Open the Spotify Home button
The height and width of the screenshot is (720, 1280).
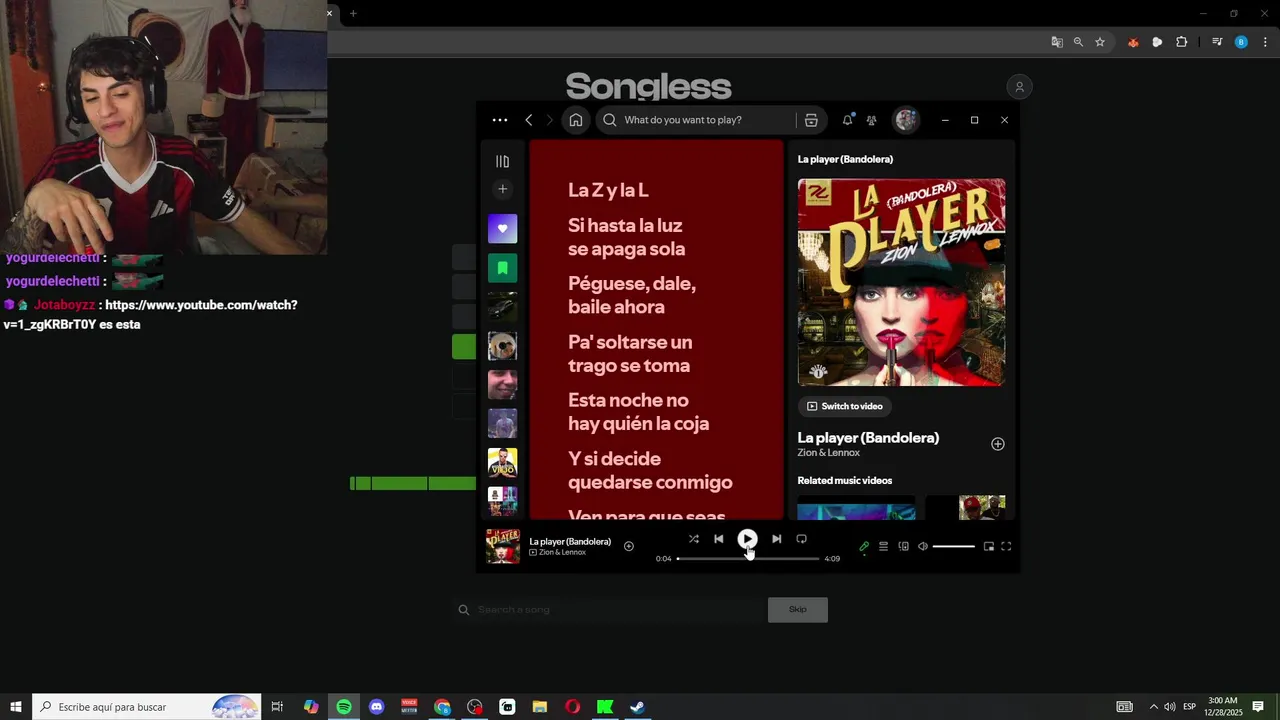pos(576,120)
